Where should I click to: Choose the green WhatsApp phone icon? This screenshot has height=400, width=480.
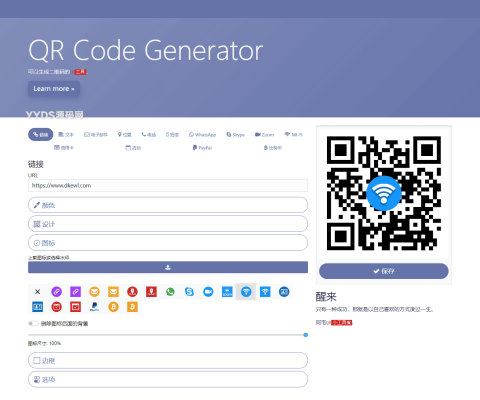click(170, 292)
